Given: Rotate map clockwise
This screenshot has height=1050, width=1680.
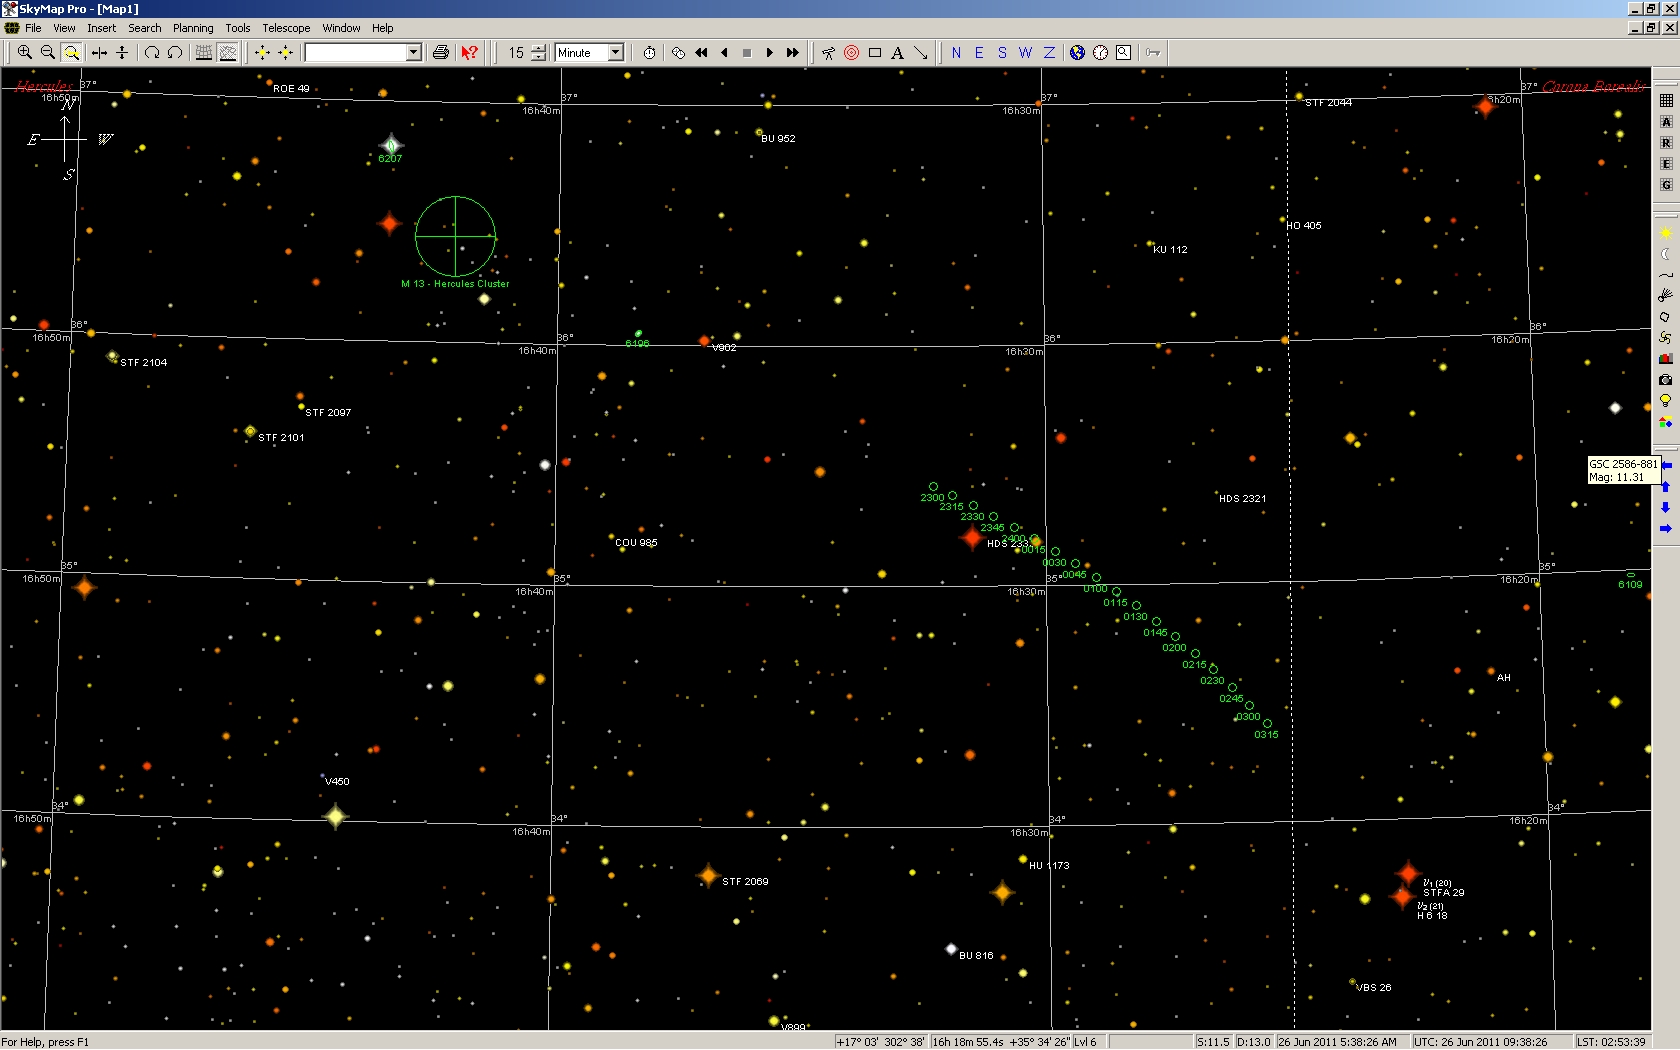Looking at the screenshot, I should pos(152,53).
